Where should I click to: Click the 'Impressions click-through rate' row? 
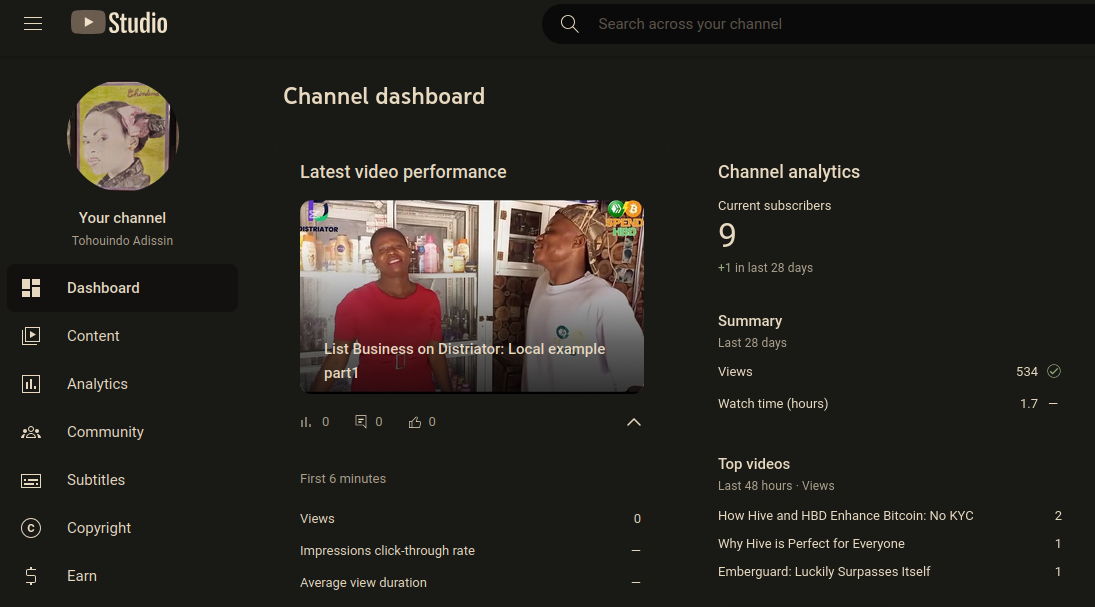tap(471, 550)
